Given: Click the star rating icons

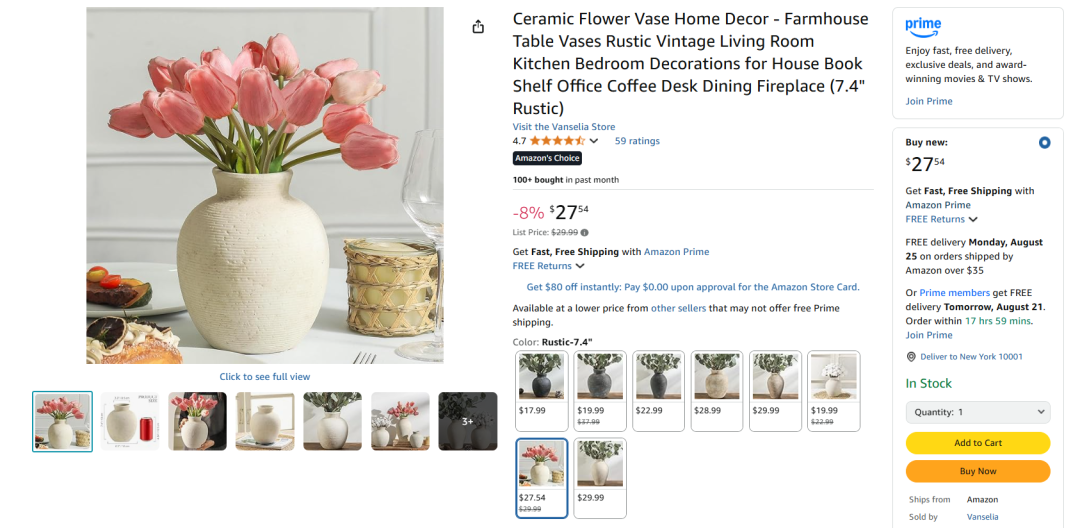Looking at the screenshot, I should (x=557, y=141).
